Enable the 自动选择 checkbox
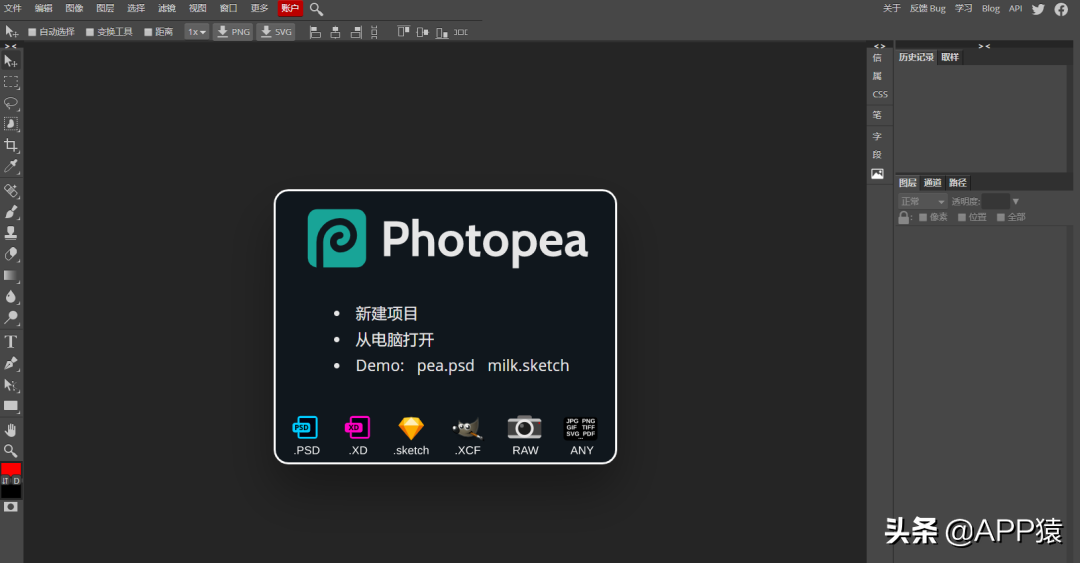 click(x=32, y=32)
